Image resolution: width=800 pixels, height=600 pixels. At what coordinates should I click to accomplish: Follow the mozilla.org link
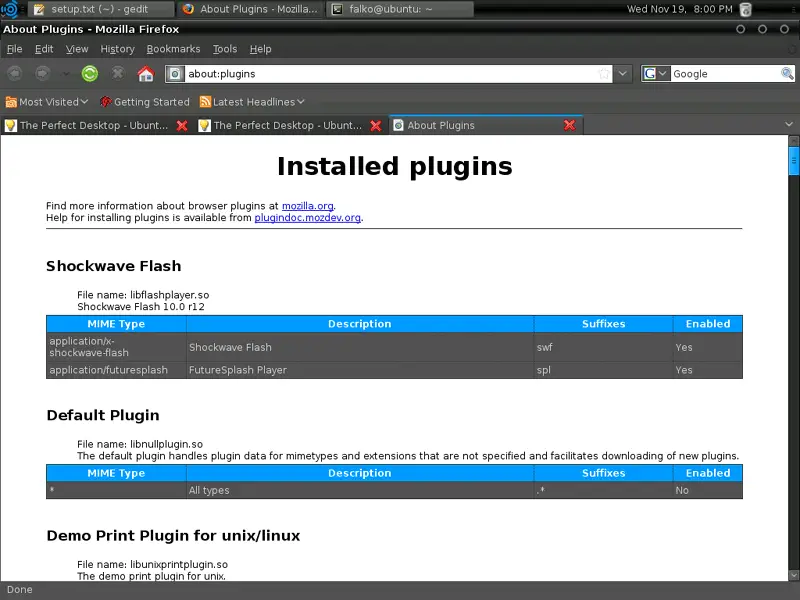click(308, 206)
